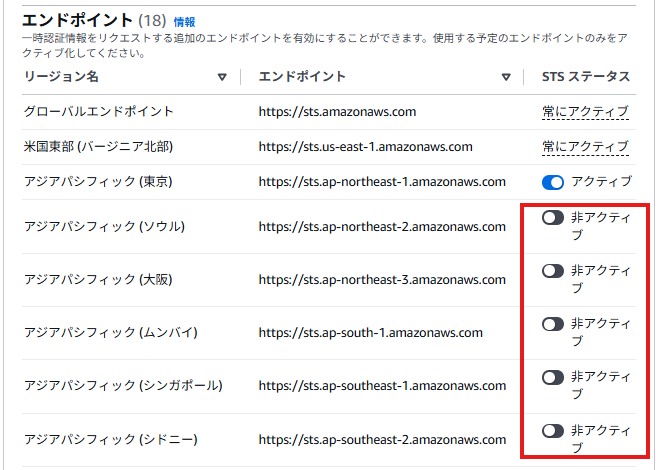Click 常にアクティブ status for us-east-1
The width and height of the screenshot is (656, 470).
(585, 147)
